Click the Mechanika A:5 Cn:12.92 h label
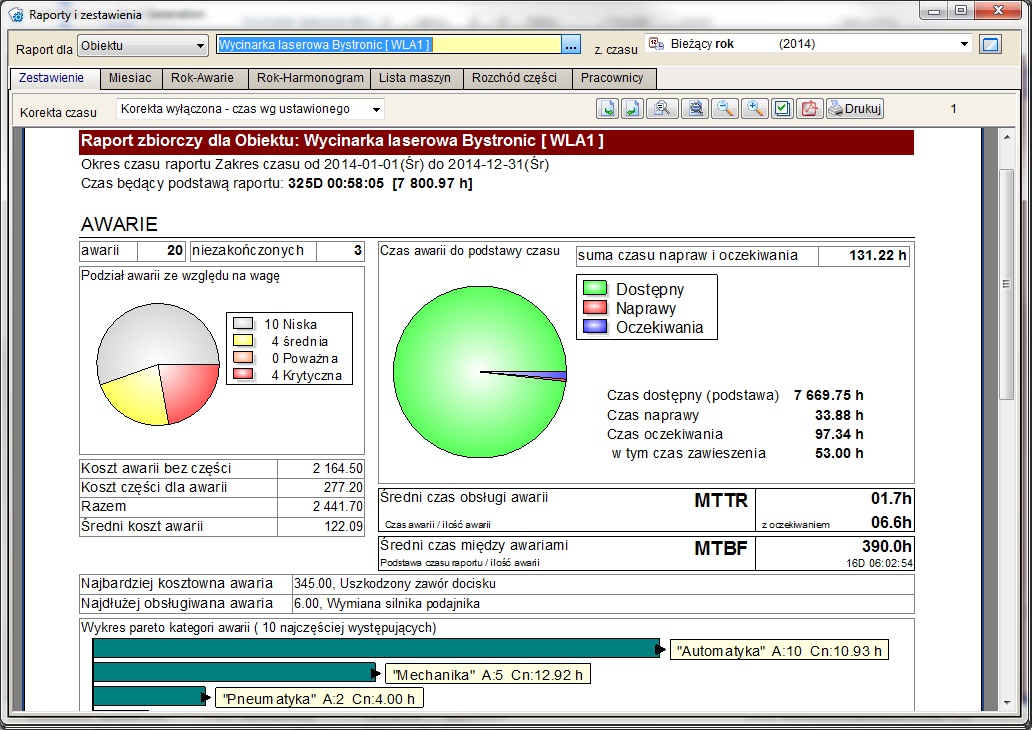Image resolution: width=1032 pixels, height=730 pixels. pos(487,675)
